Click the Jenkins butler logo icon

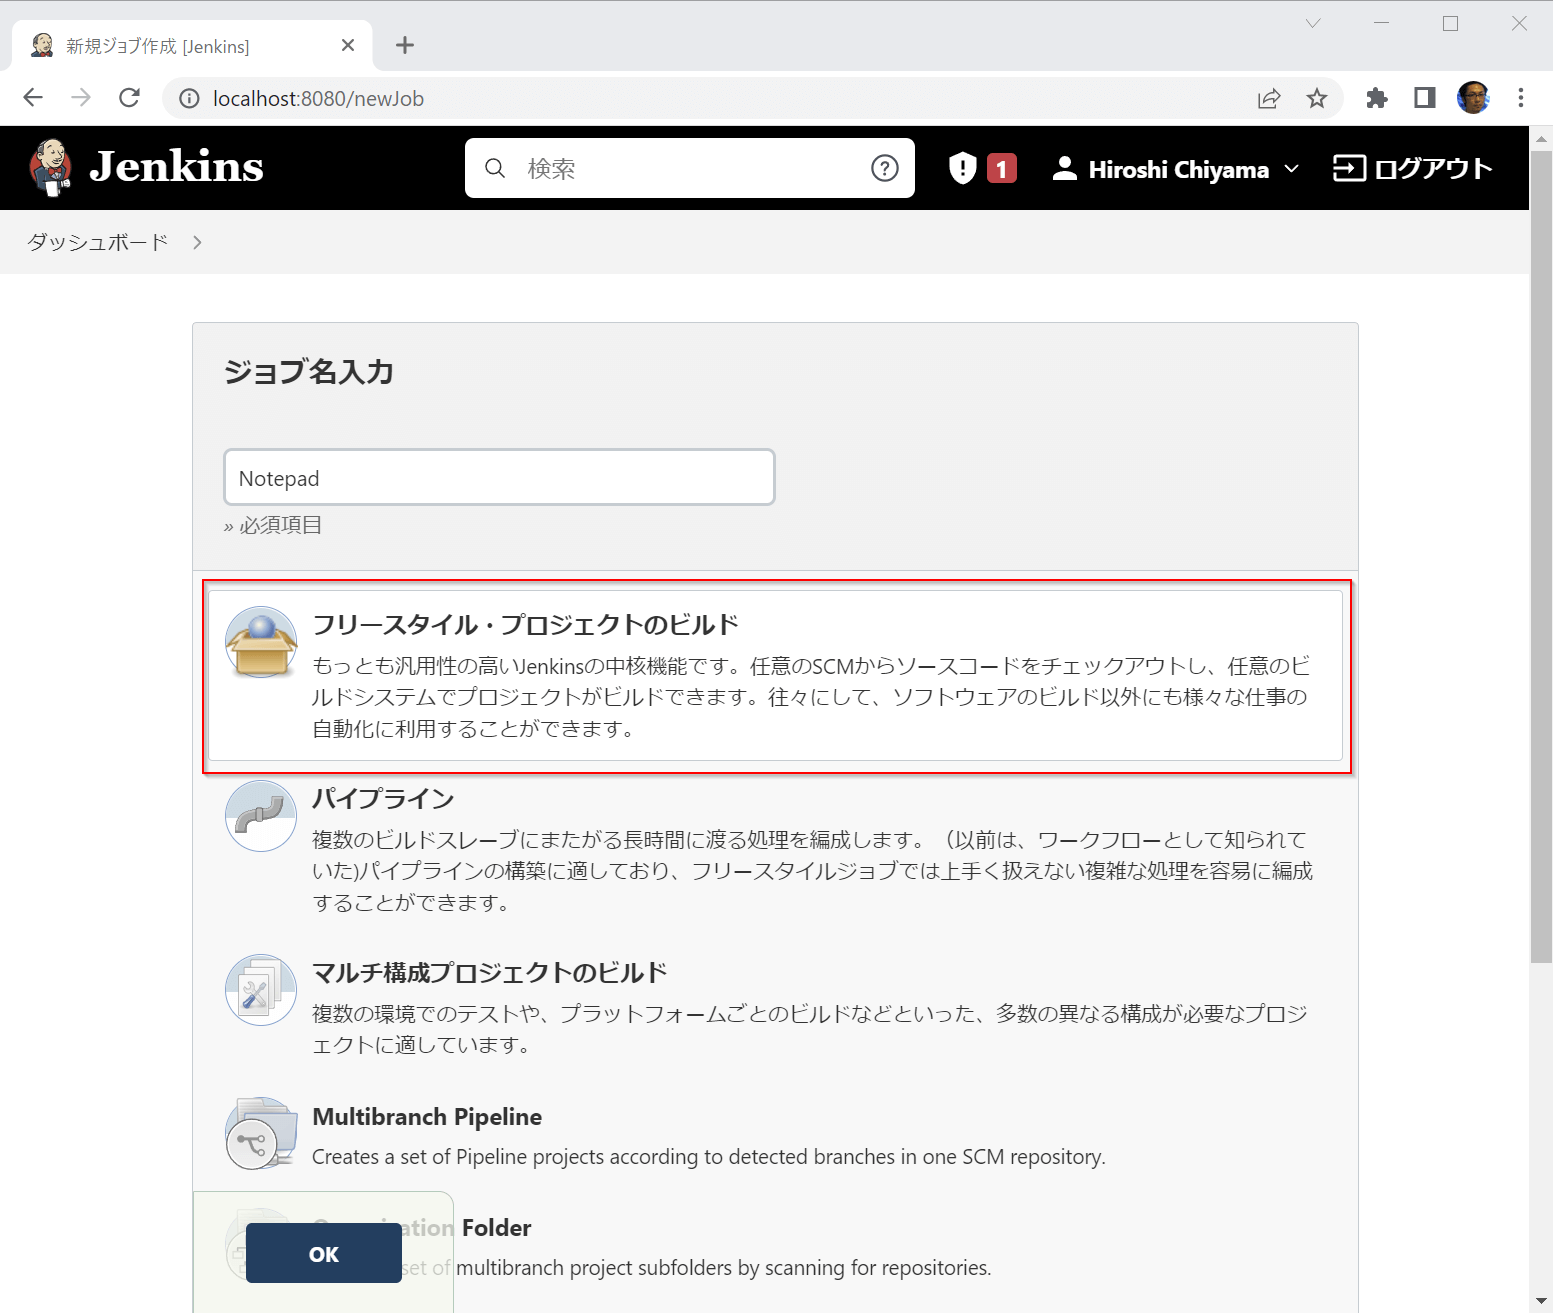(x=50, y=167)
